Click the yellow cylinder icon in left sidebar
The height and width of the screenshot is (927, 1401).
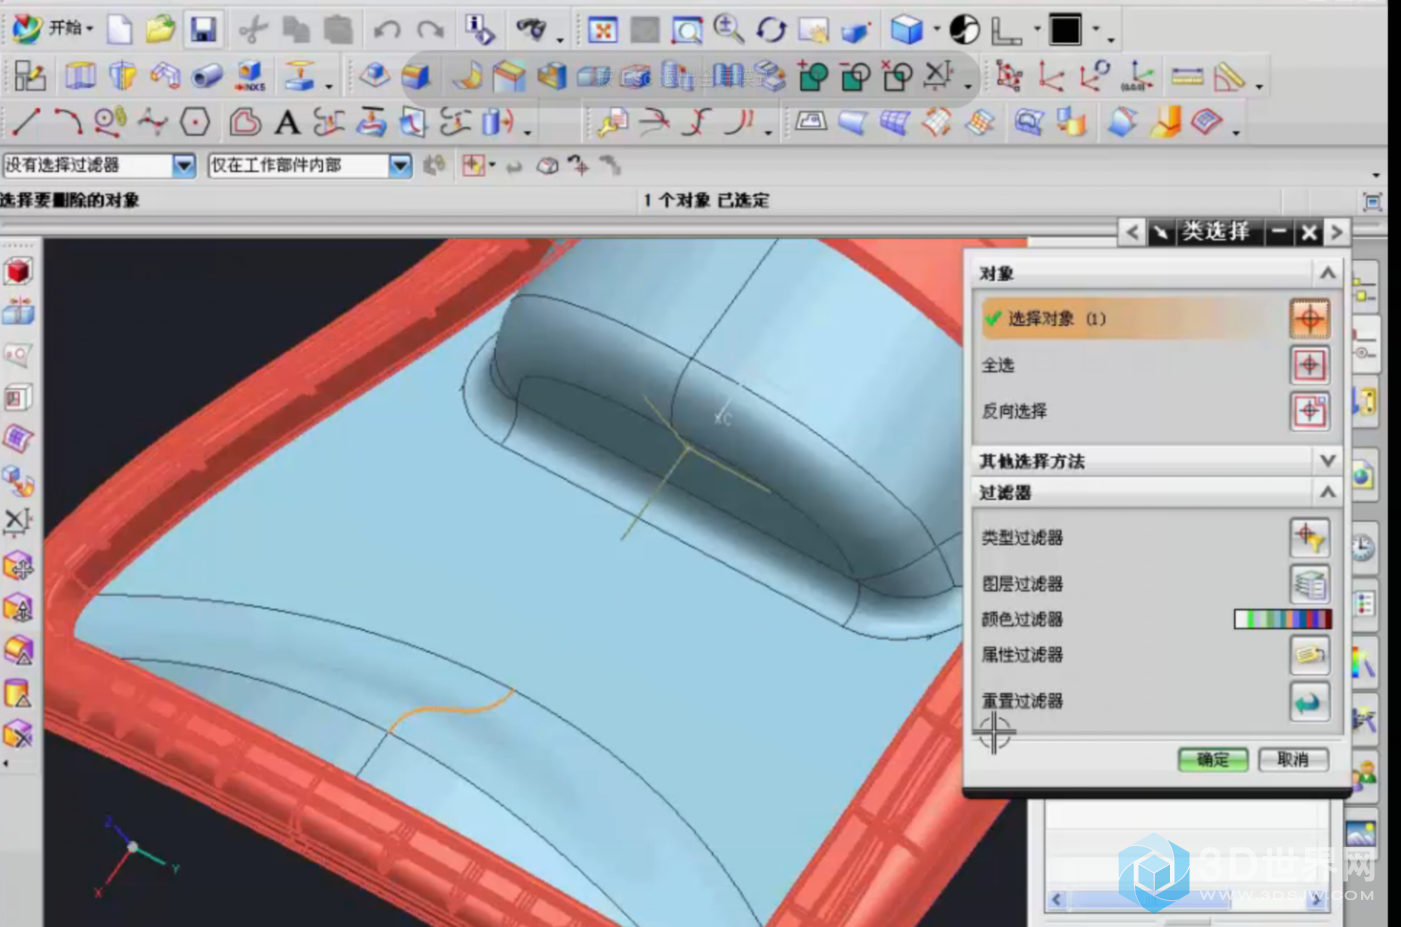(18, 693)
